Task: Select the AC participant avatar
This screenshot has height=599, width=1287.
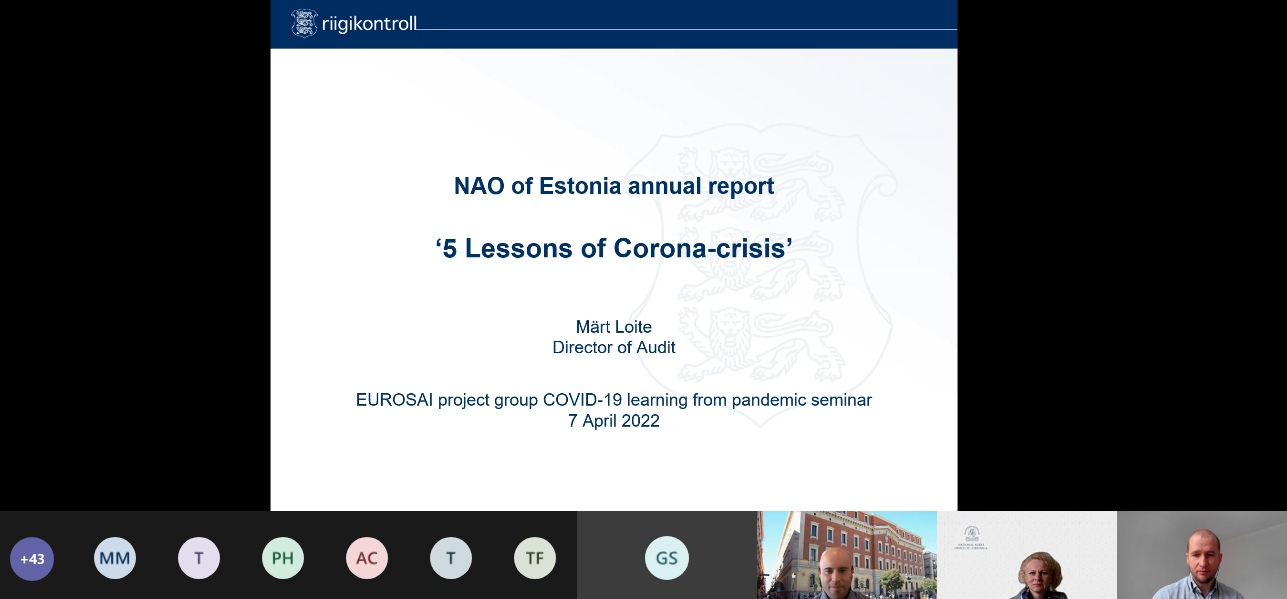Action: click(x=367, y=558)
